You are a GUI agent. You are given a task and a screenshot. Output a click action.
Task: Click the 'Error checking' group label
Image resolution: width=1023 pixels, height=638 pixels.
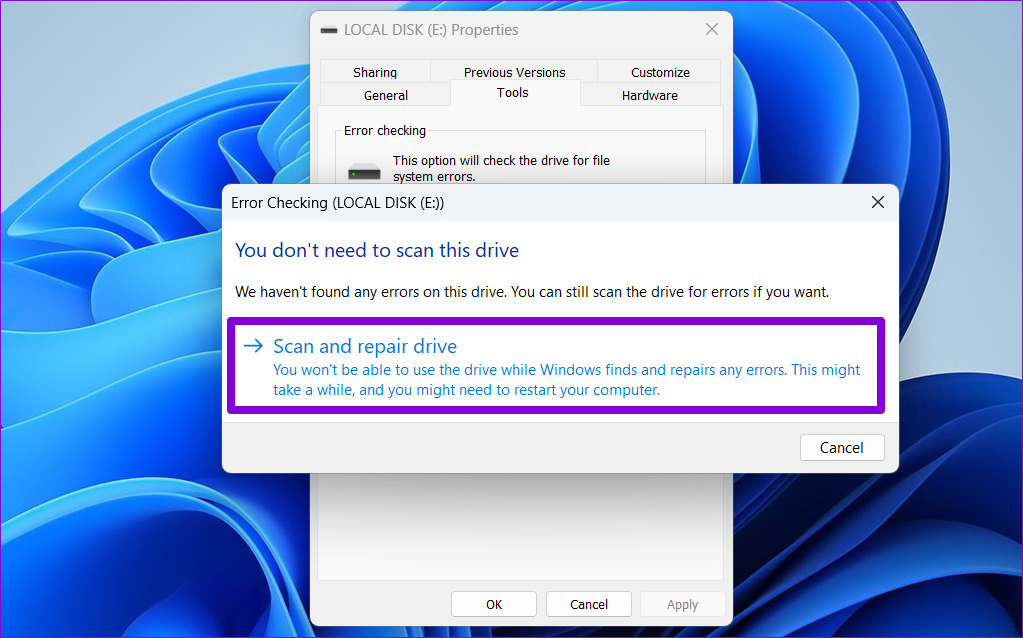[385, 130]
